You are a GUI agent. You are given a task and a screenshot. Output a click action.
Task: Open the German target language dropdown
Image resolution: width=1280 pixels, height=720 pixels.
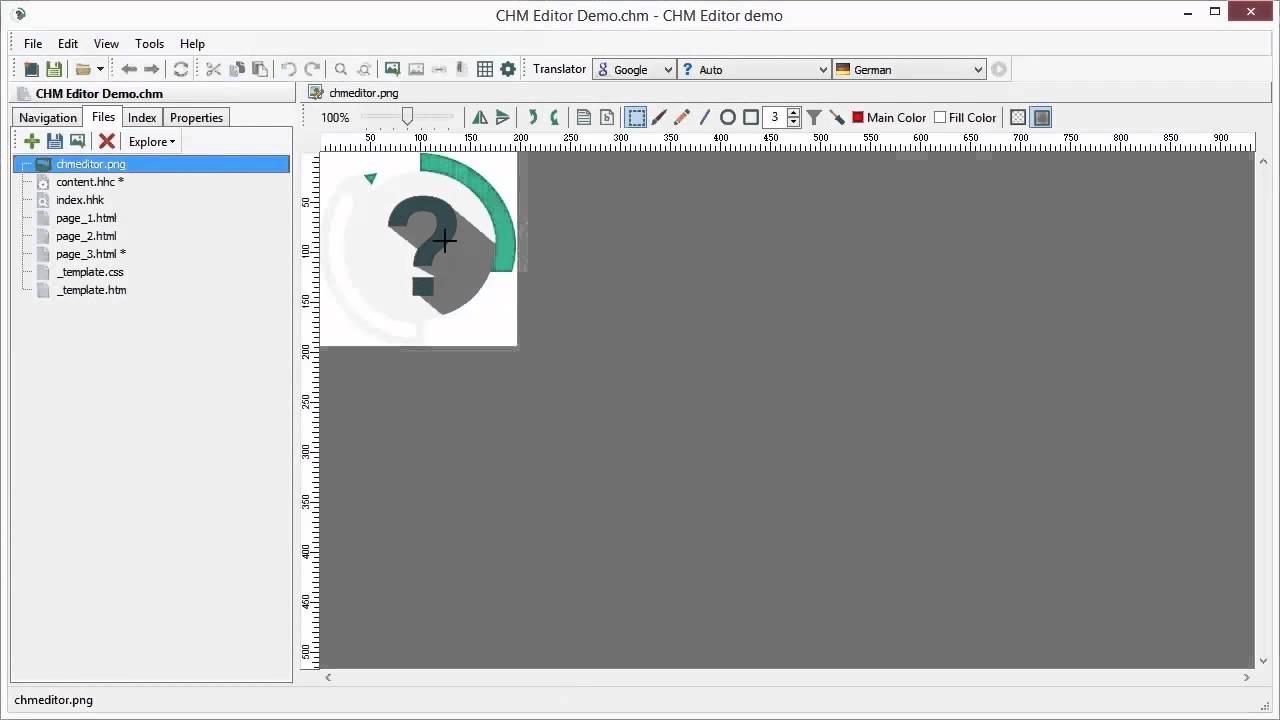coord(909,69)
